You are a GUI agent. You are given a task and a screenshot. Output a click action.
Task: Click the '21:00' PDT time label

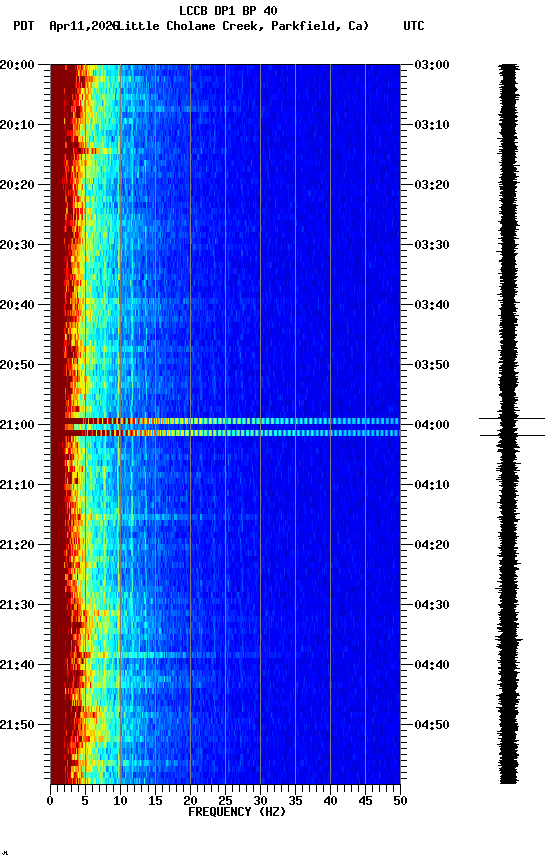click(17, 425)
